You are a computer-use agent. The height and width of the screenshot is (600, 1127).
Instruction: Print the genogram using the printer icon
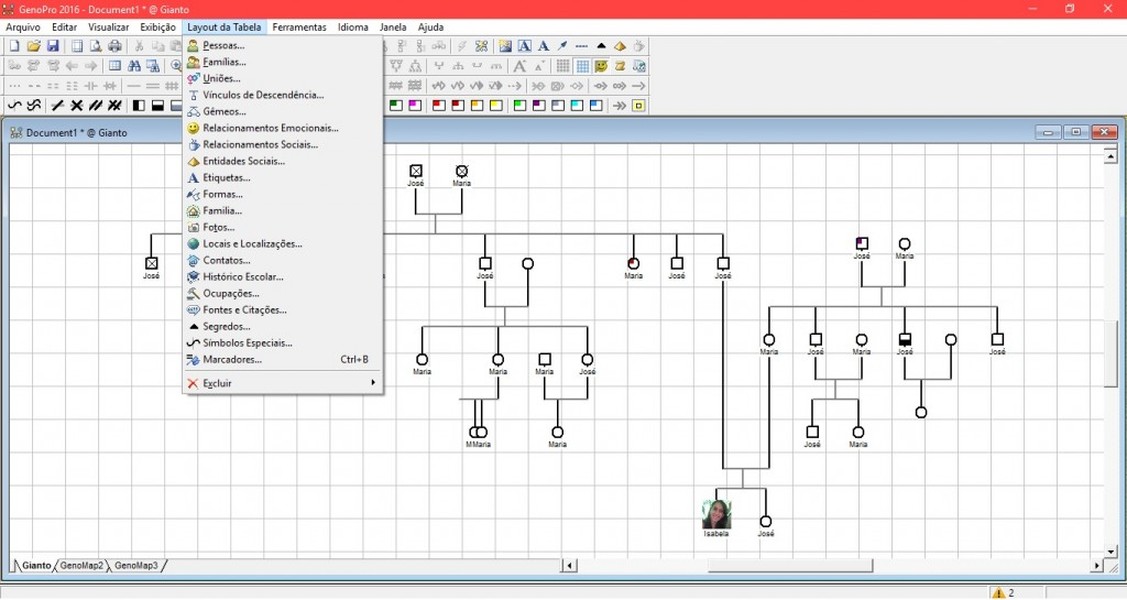113,46
